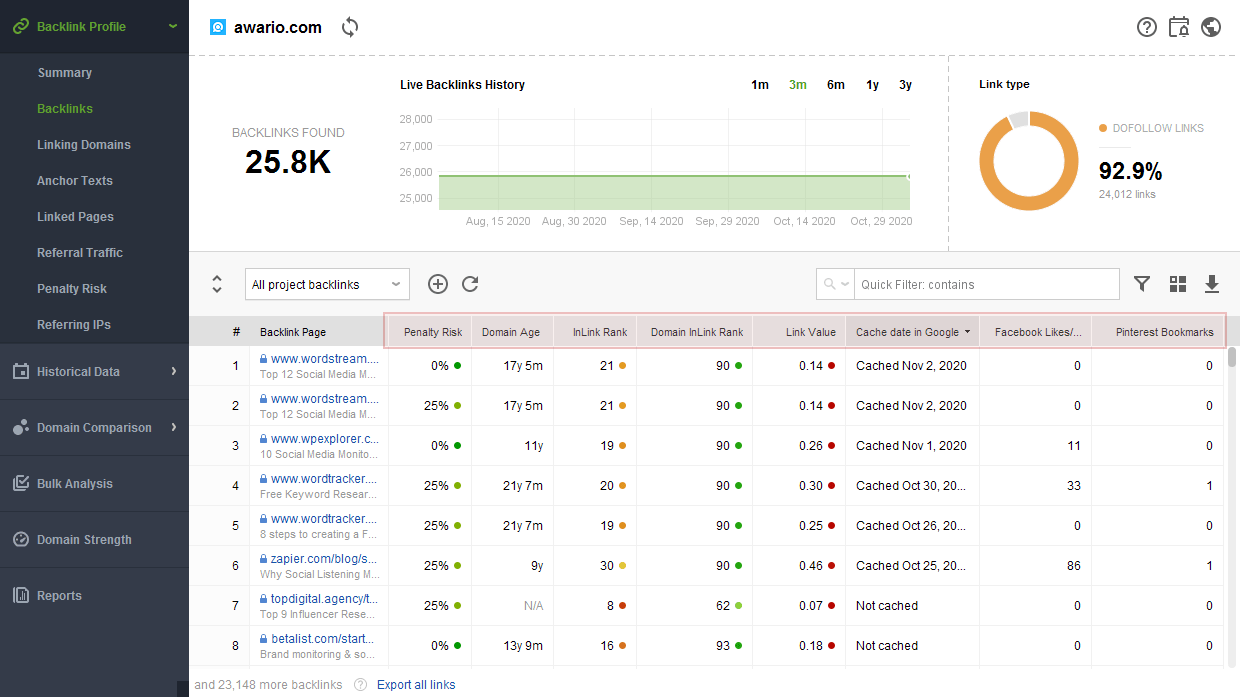The height and width of the screenshot is (697, 1240).
Task: Click the awario.com project favicon
Action: 218,27
